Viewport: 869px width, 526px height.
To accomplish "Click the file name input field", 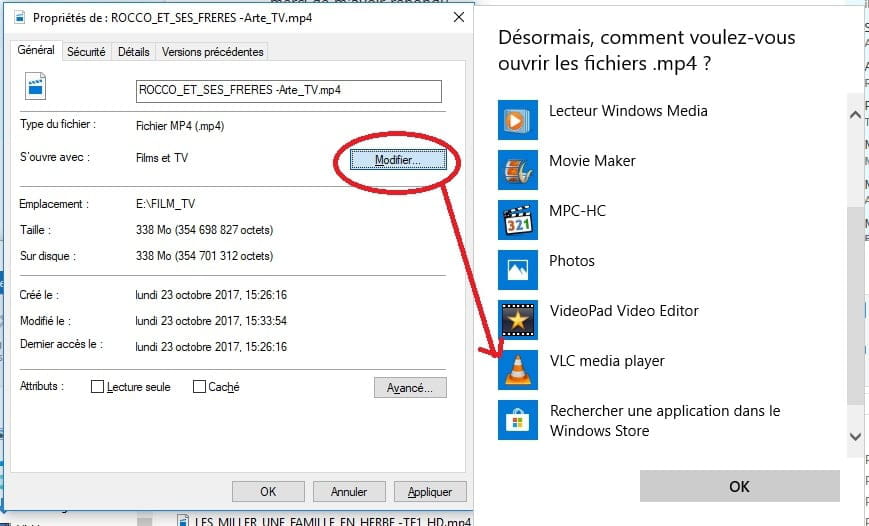I will coord(289,91).
